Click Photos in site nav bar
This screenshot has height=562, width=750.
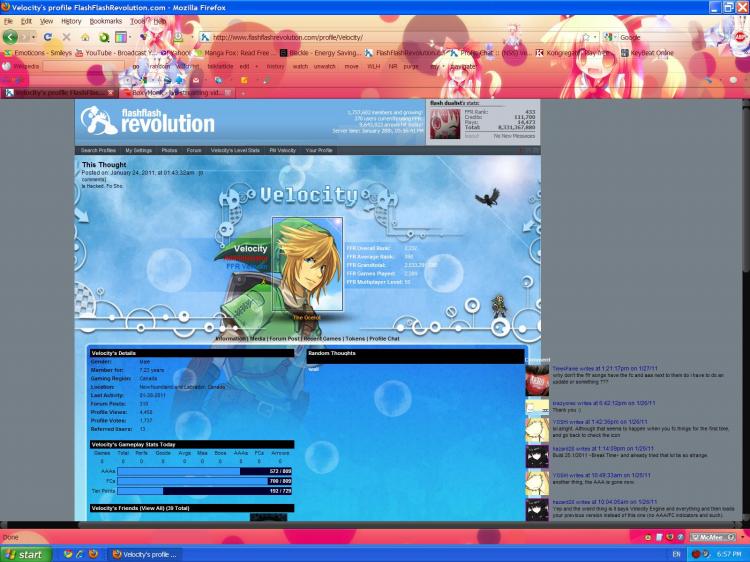[x=169, y=150]
